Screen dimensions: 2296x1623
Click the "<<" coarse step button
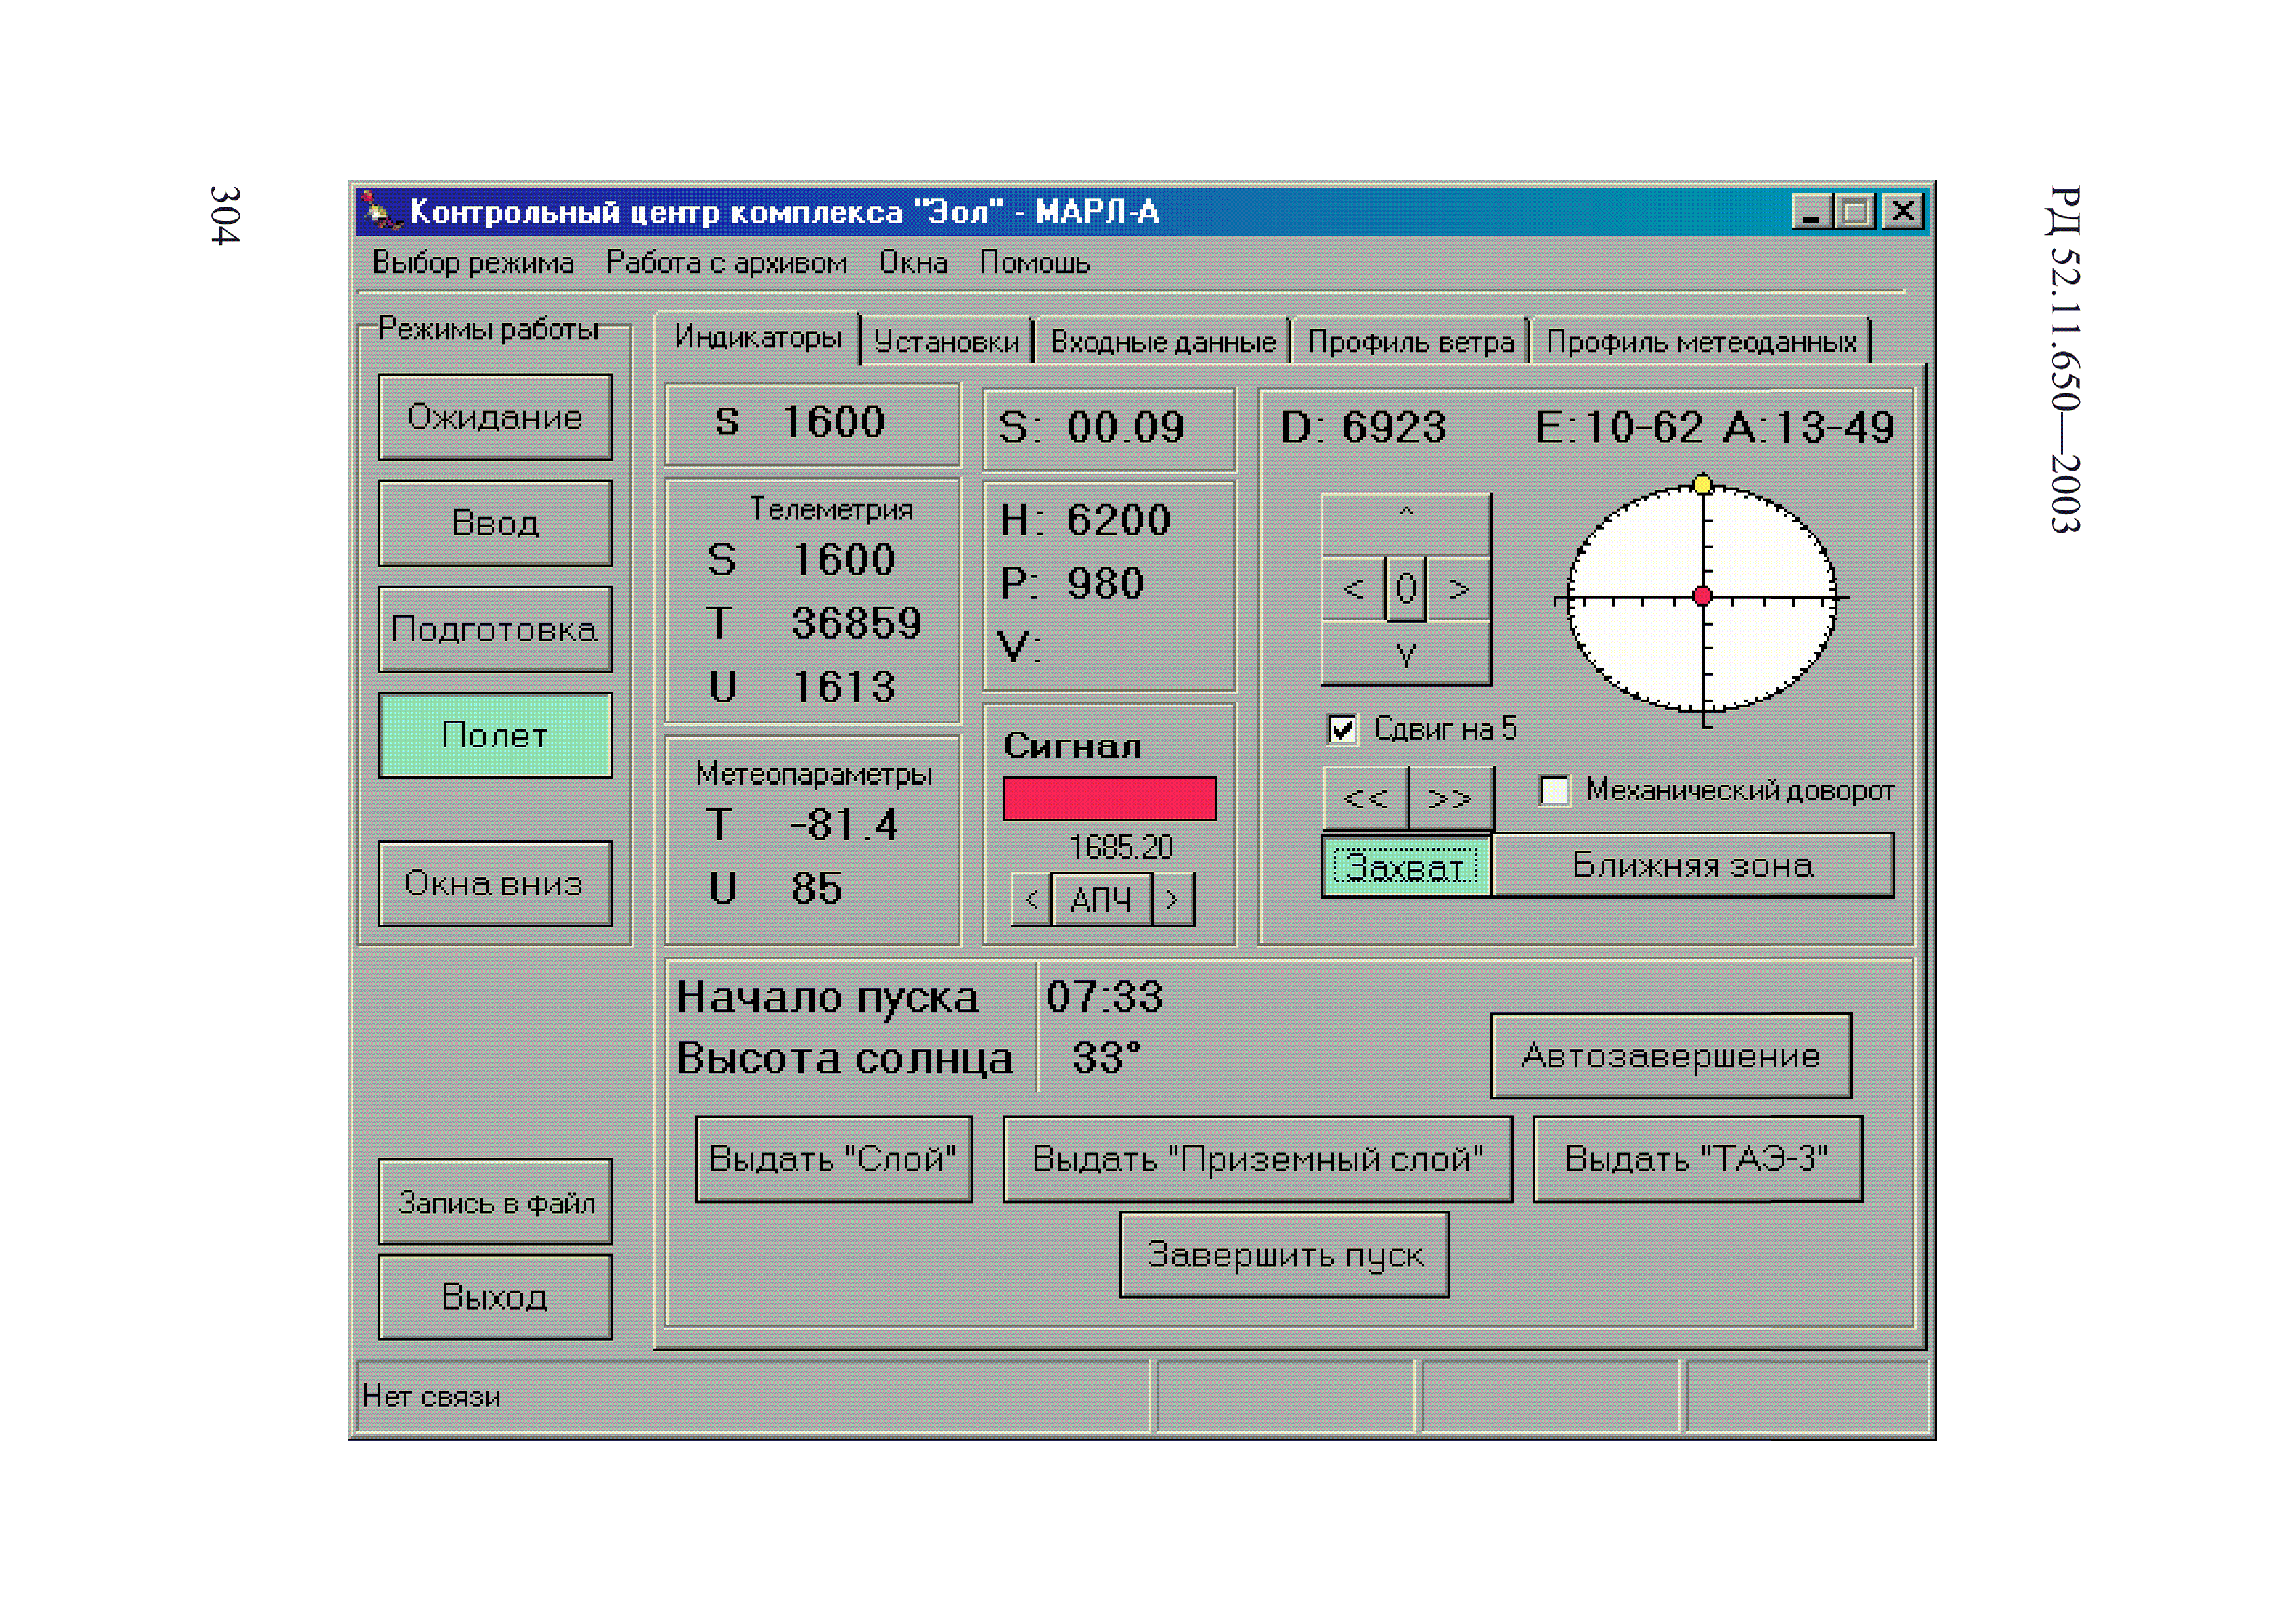[1367, 798]
